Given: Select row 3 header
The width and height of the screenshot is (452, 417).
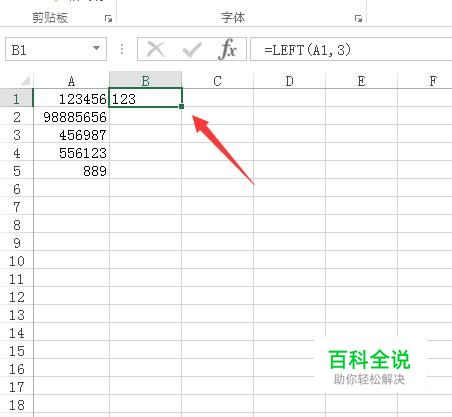Looking at the screenshot, I should click(17, 134).
